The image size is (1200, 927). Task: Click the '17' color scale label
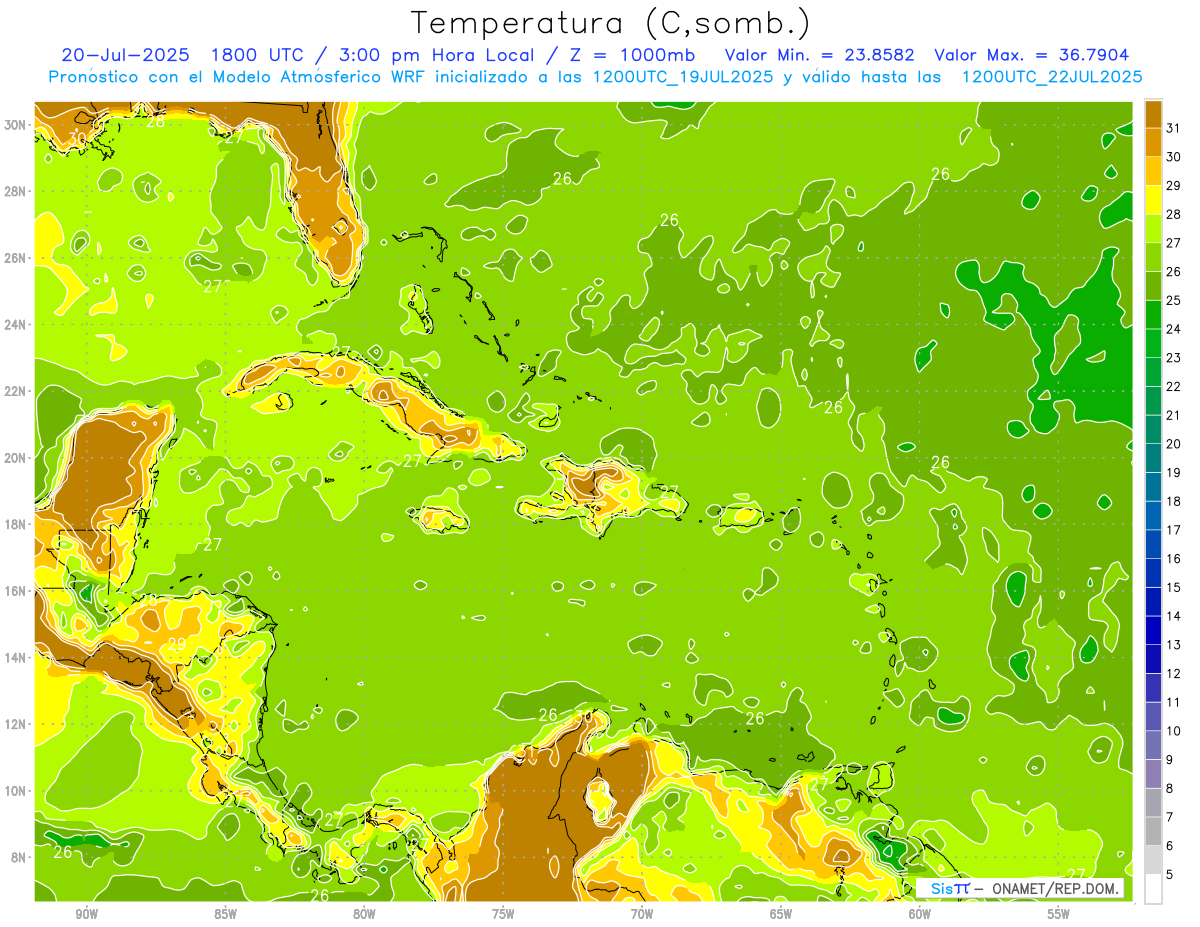pos(1174,530)
